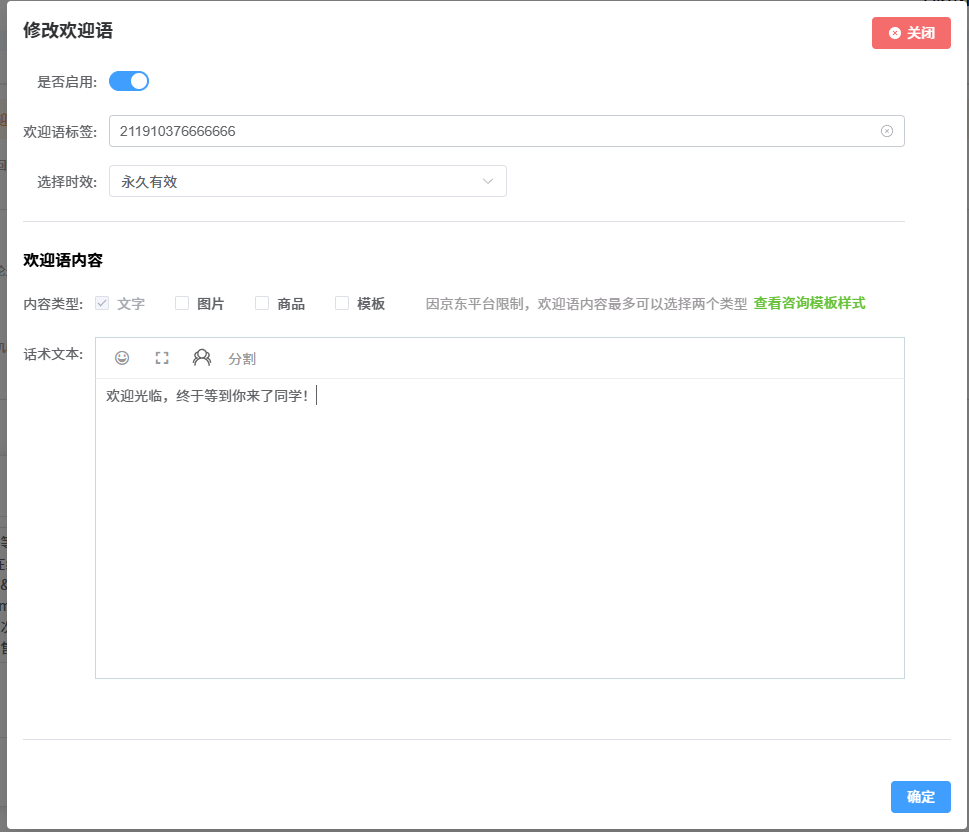
Task: Disable the 是否启用 switch
Action: coord(129,81)
